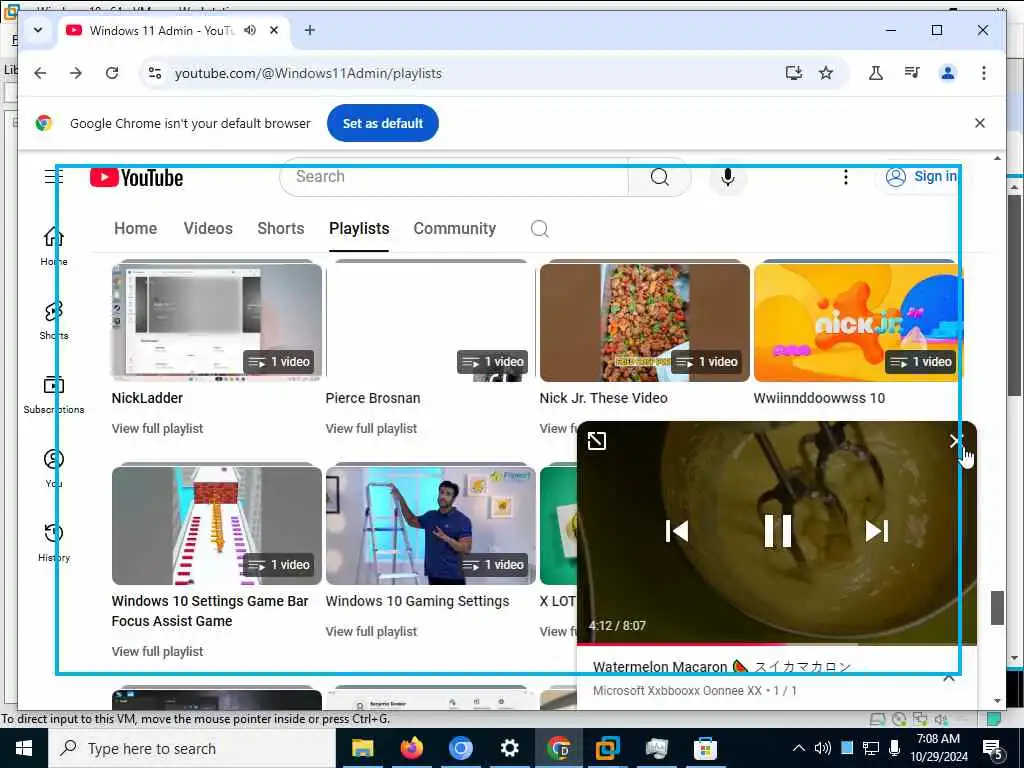The image size is (1024, 768).
Task: Switch to Shorts channel tab
Action: click(x=281, y=229)
